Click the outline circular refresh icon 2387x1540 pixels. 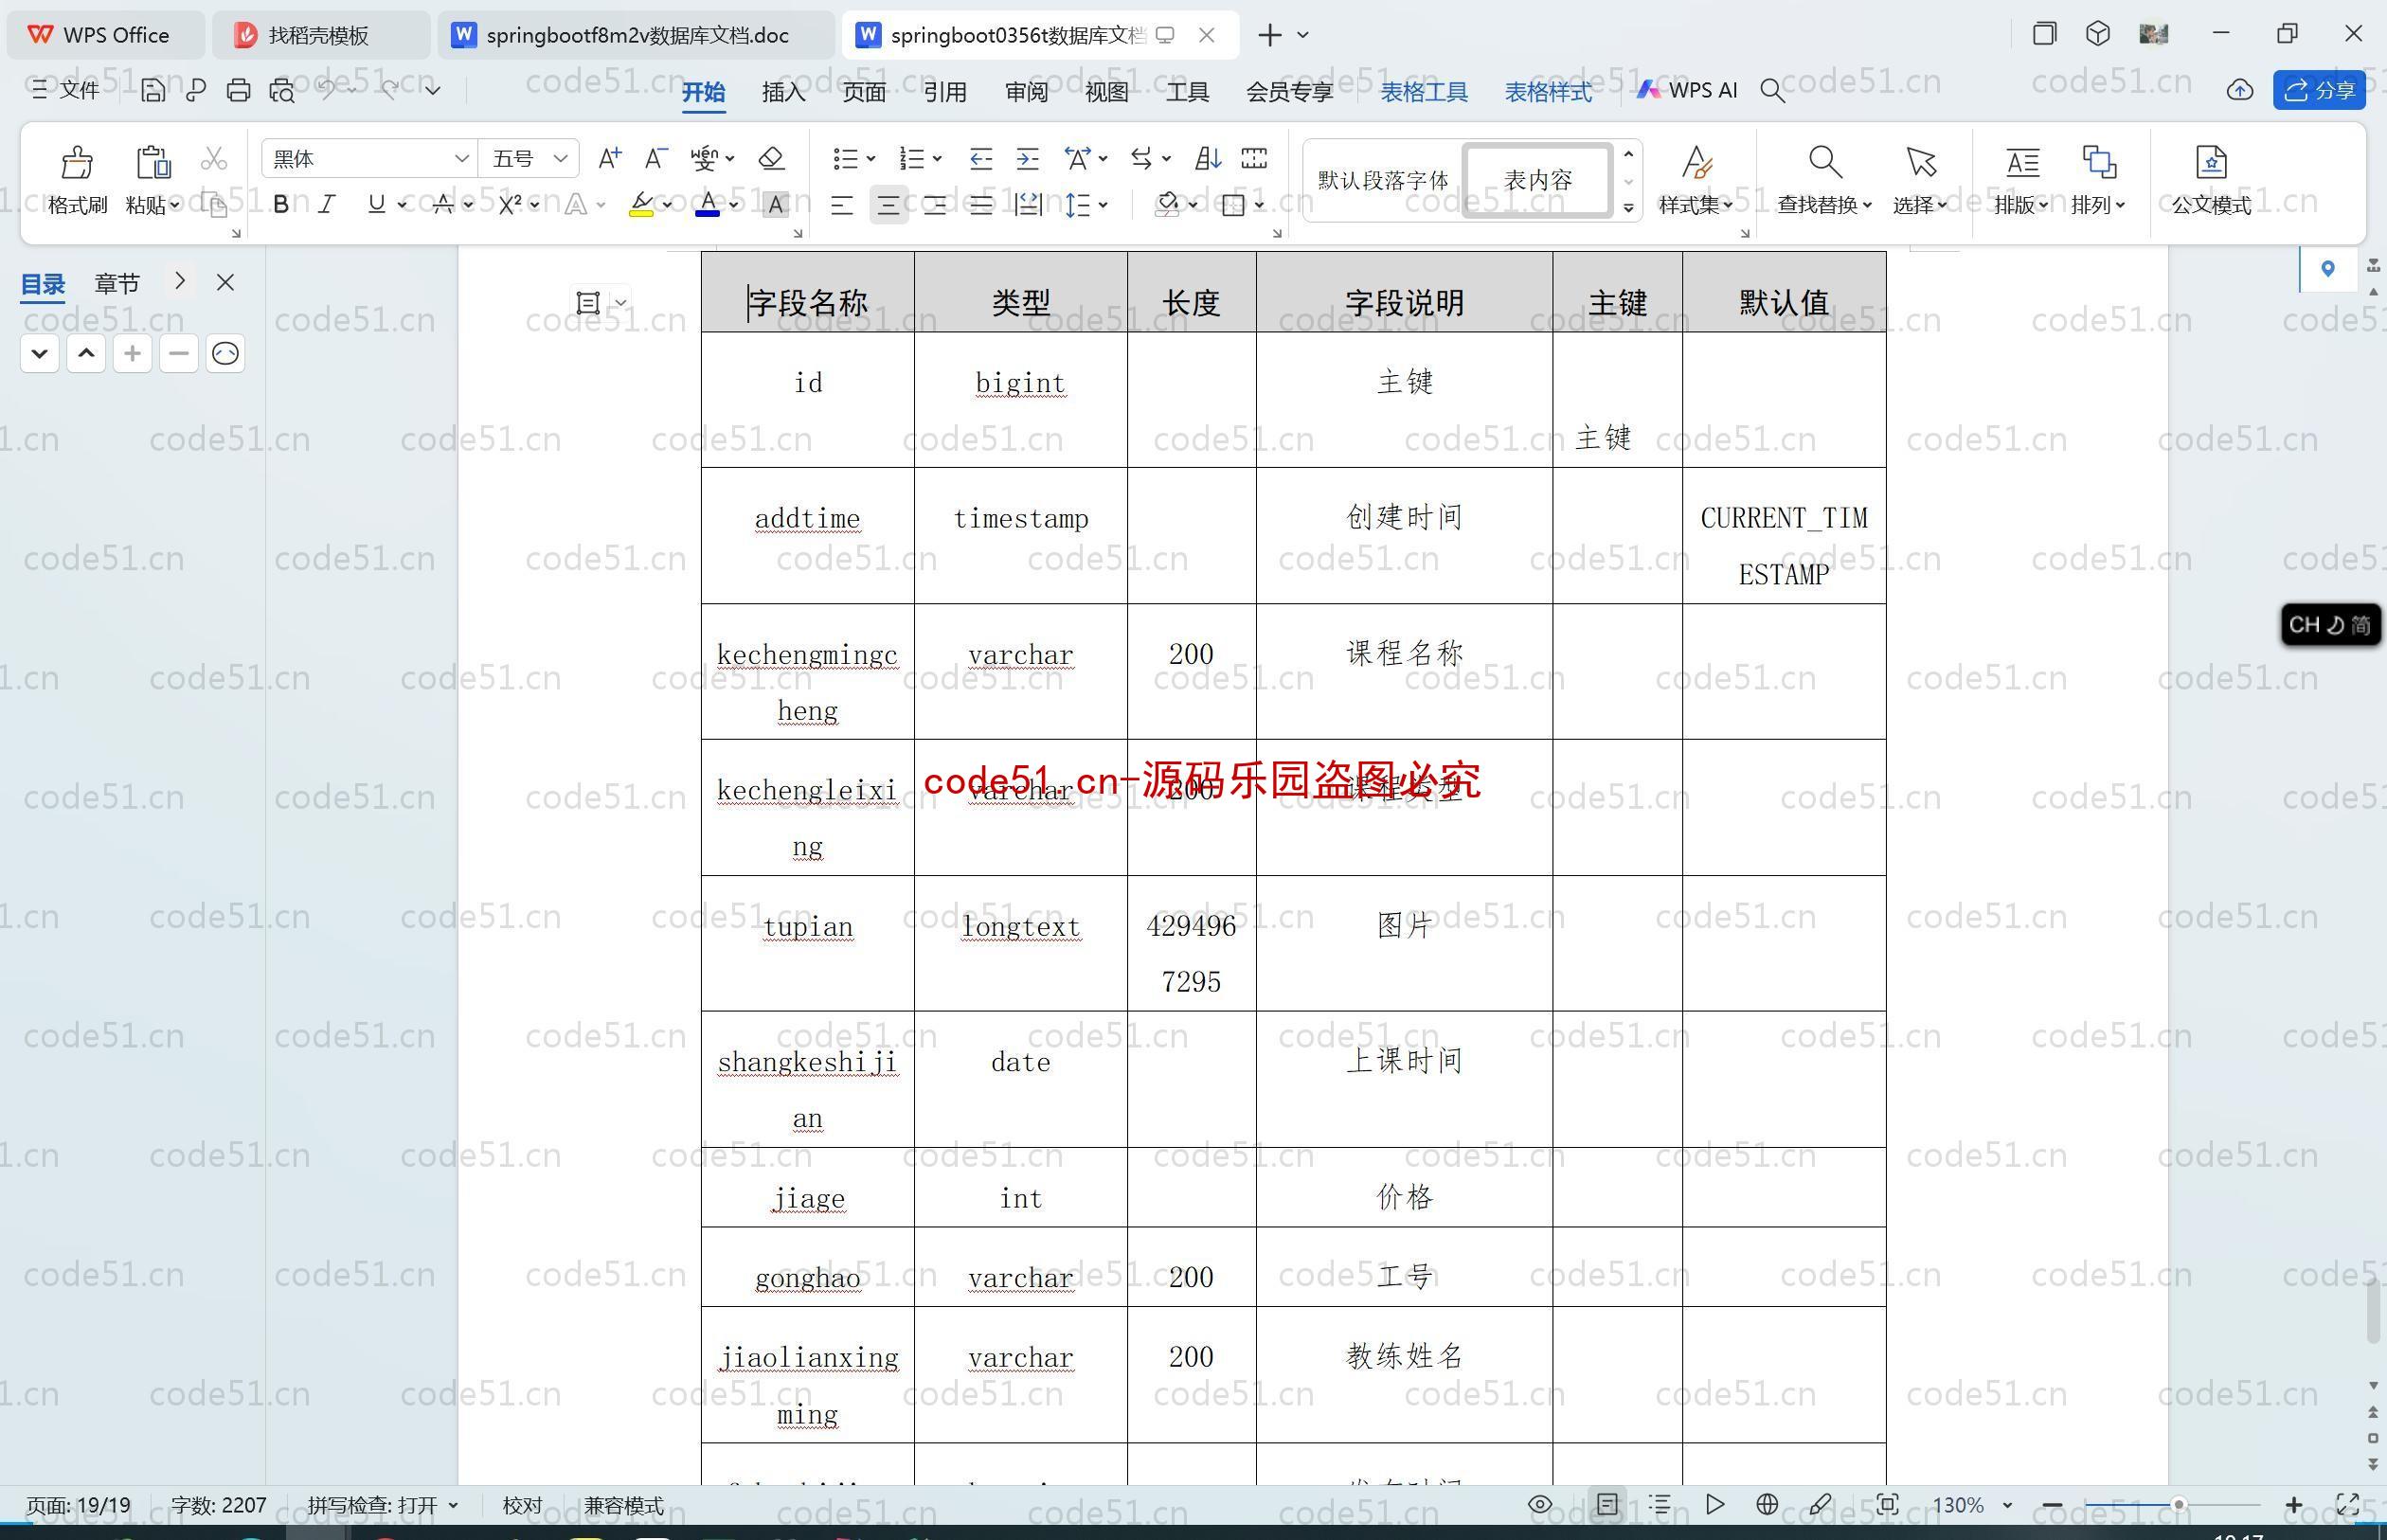pyautogui.click(x=225, y=353)
